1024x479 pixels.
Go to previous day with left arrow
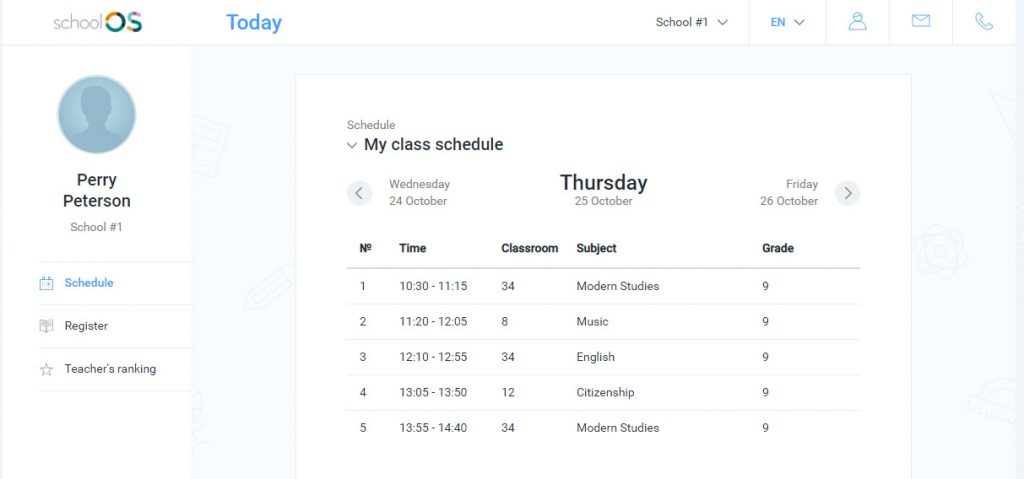click(x=359, y=193)
